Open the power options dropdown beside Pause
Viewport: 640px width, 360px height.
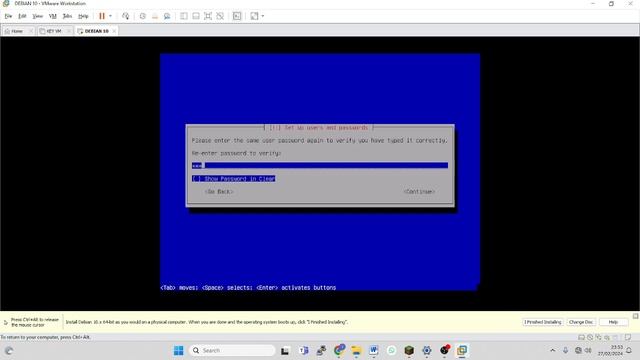(x=110, y=16)
